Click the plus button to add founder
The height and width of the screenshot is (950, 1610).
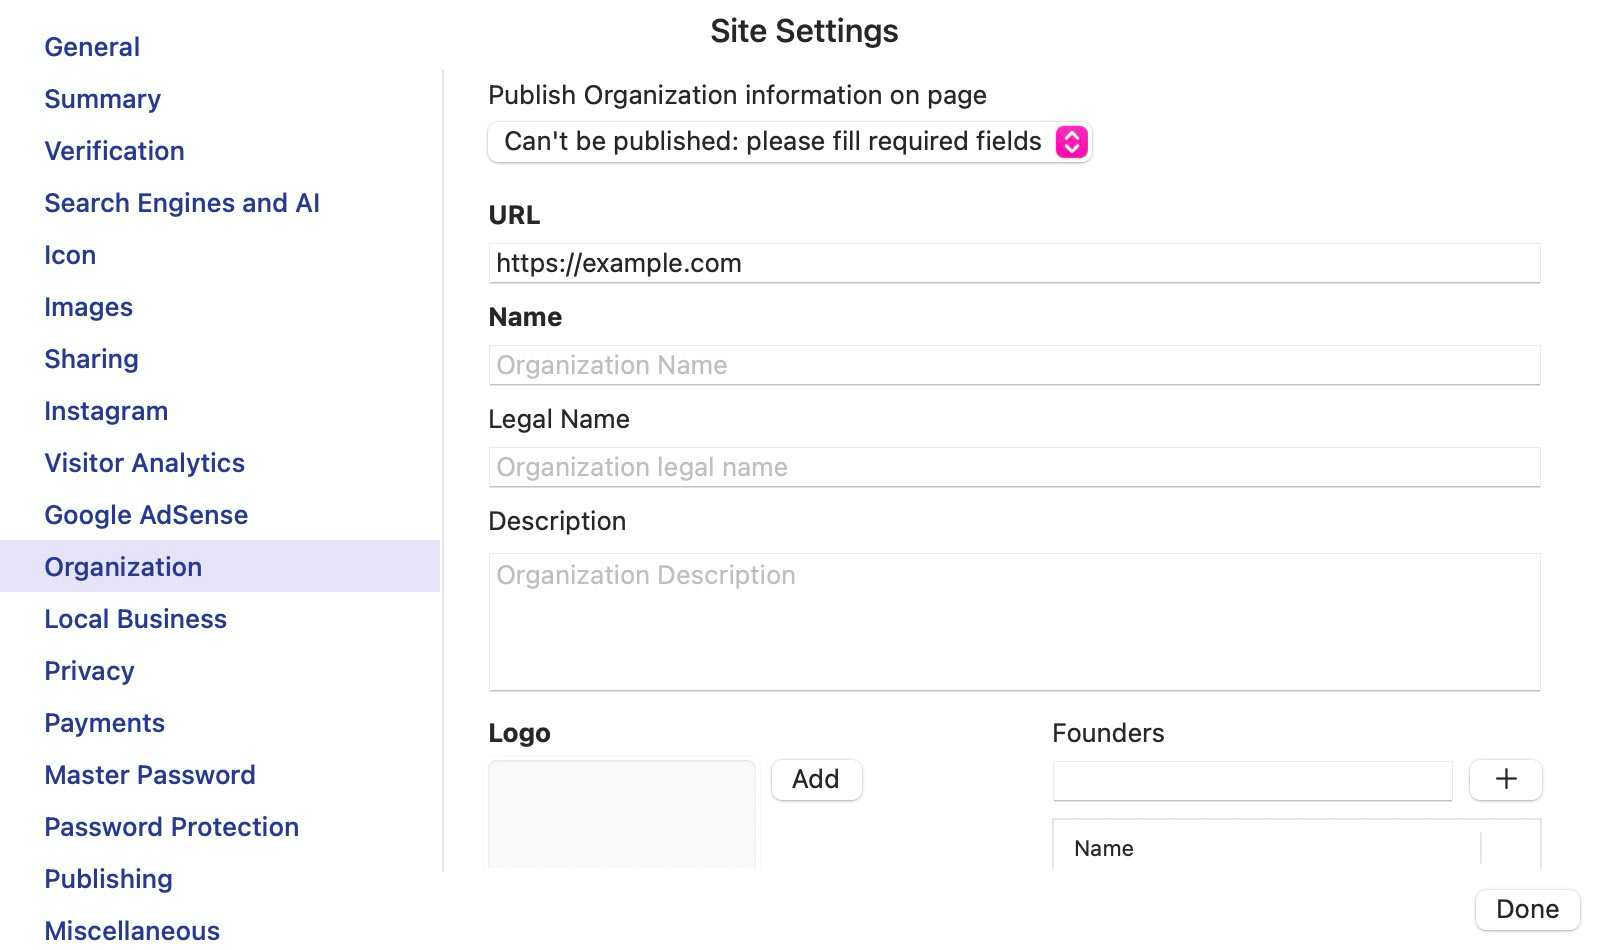(1505, 779)
